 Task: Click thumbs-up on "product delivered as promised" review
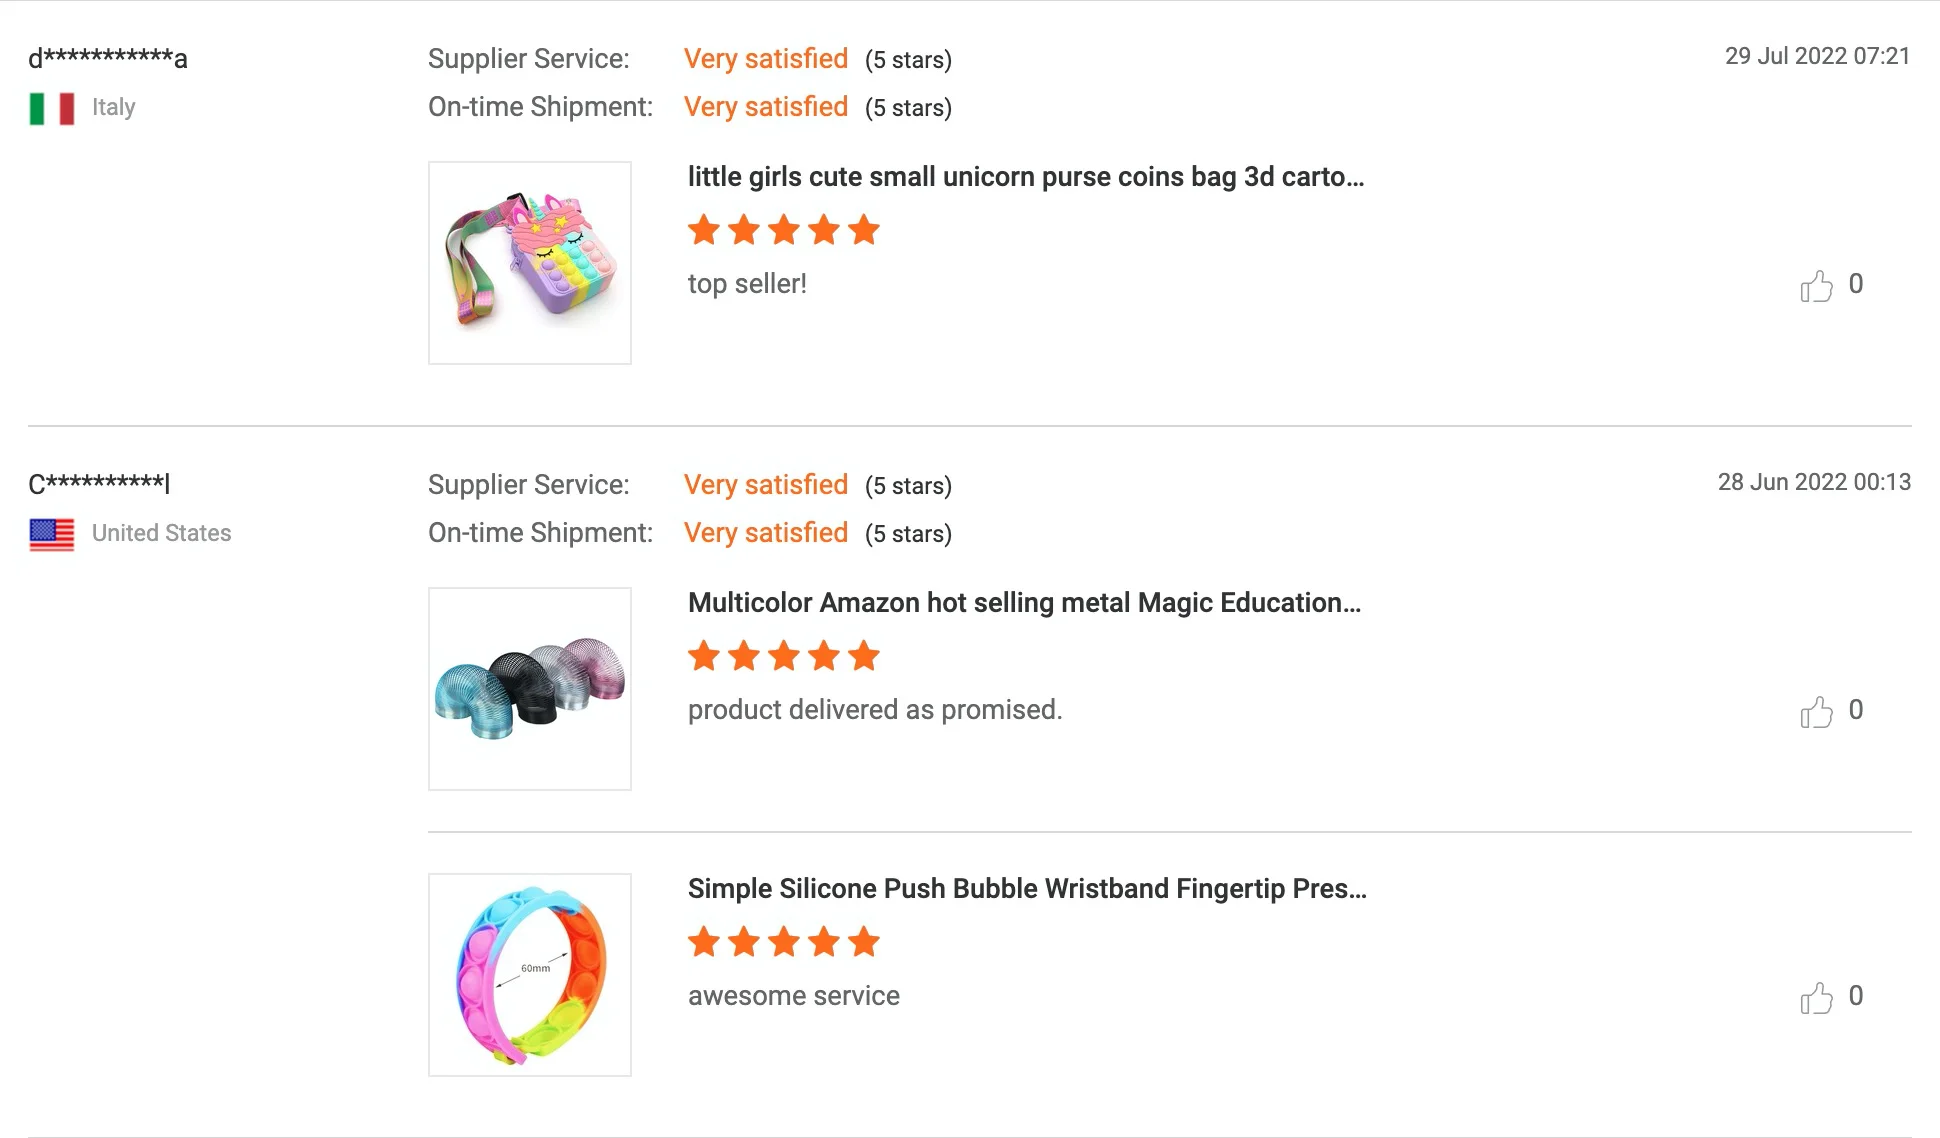1816,712
